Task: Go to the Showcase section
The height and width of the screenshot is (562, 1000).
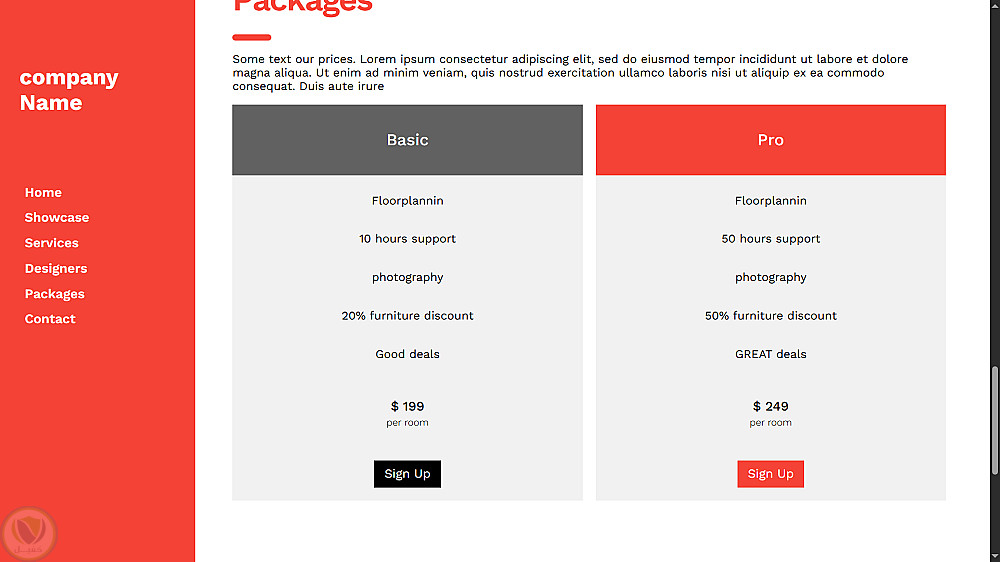Action: coord(57,218)
